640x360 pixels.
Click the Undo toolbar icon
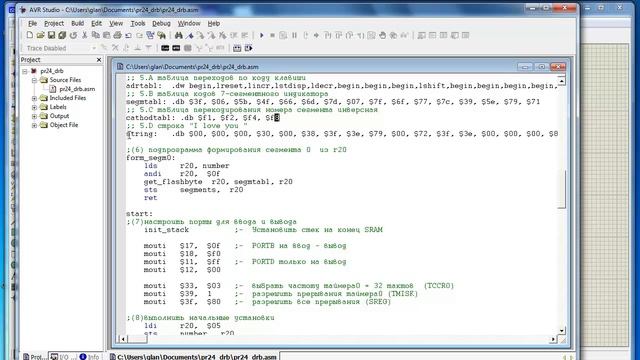coord(128,36)
